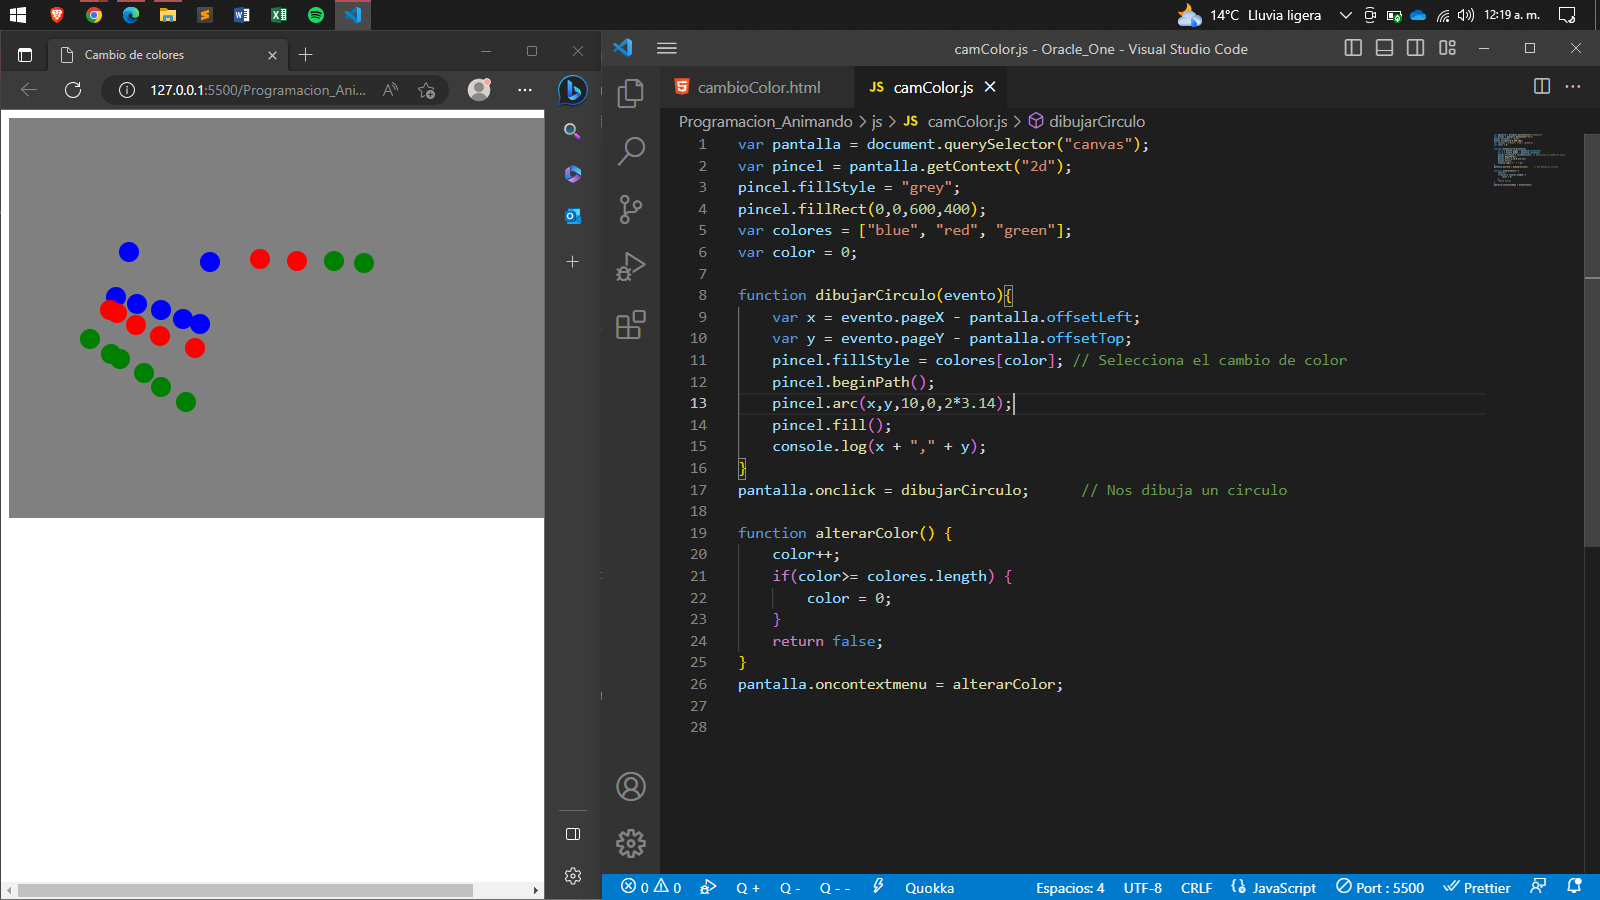
Task: Open Run and Debug view
Action: (x=631, y=266)
